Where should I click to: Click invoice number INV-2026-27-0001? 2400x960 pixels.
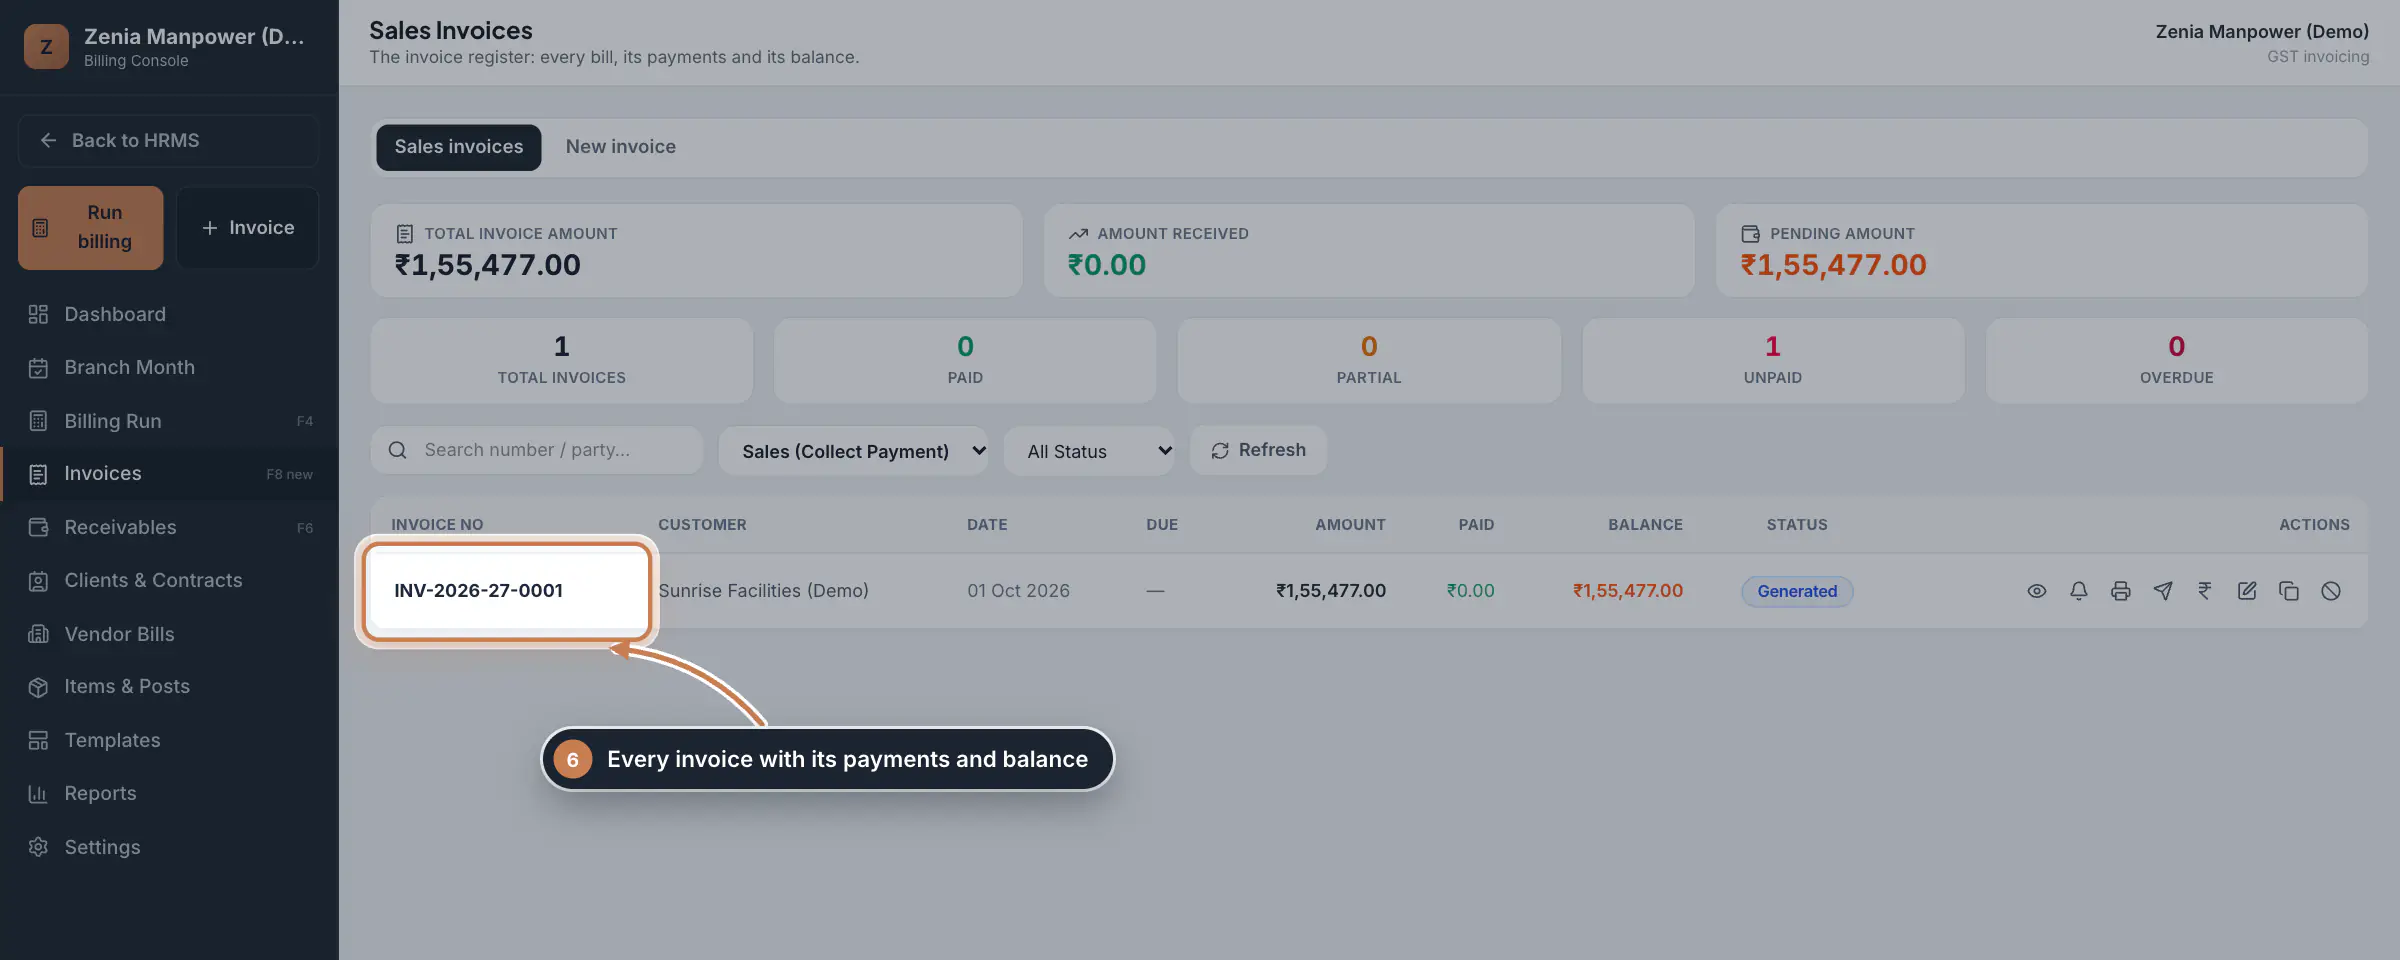click(479, 591)
